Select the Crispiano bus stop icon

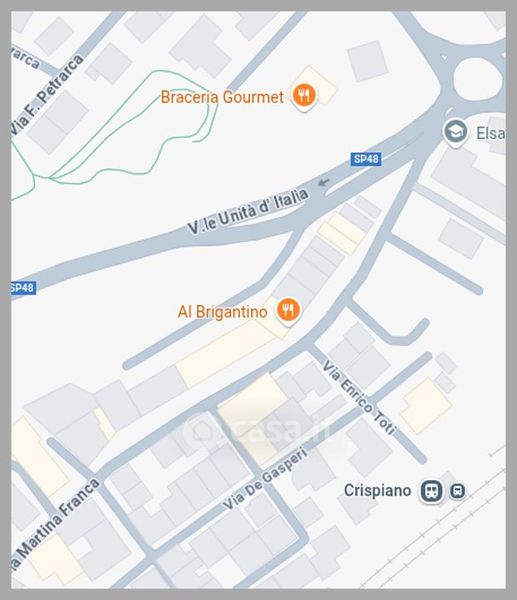(457, 491)
